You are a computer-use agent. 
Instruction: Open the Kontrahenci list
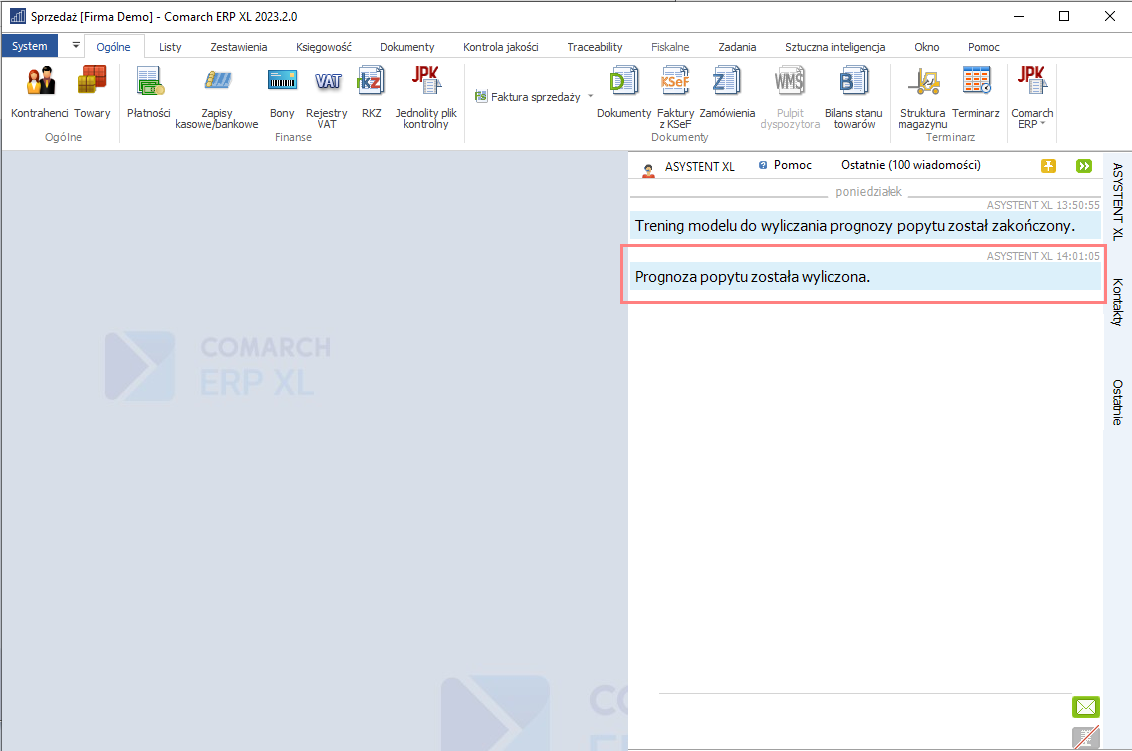pyautogui.click(x=40, y=92)
